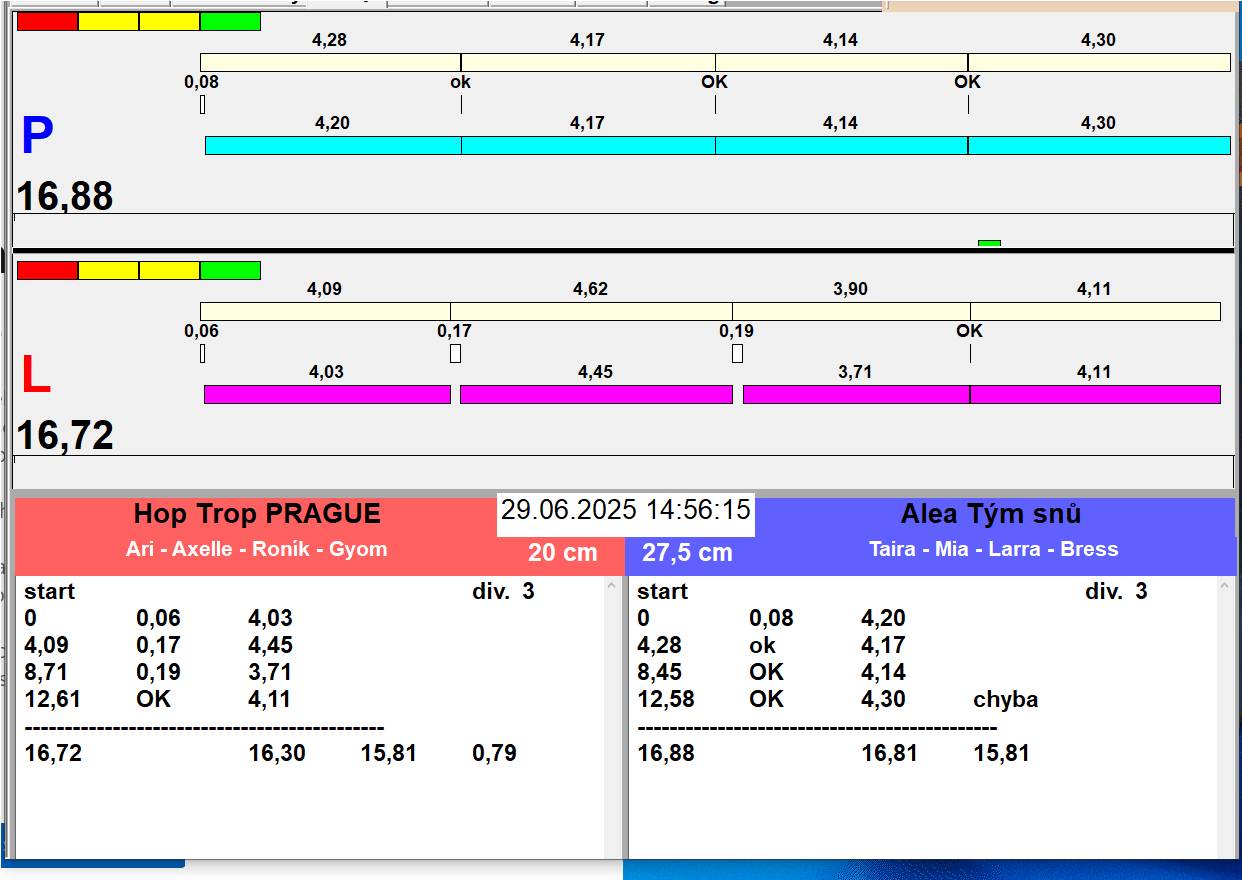This screenshot has height=880, width=1242.
Task: Click the small marker below 0,08 in lane P
Action: point(202,104)
